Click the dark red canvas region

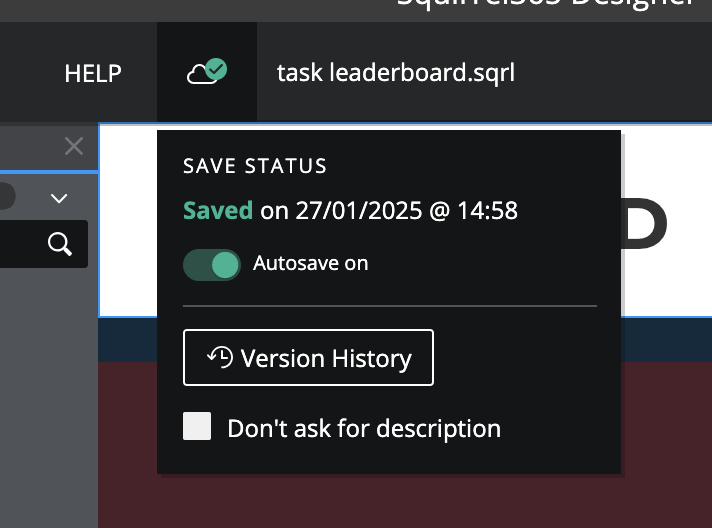point(405,499)
